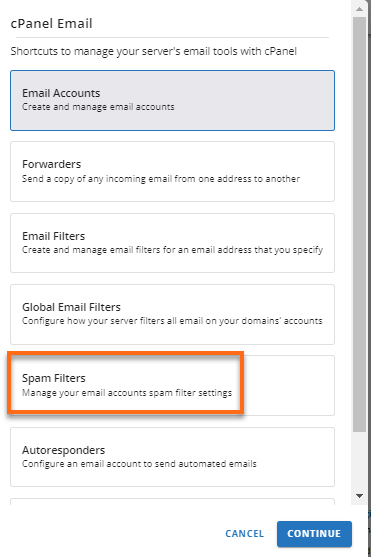Click 'Configure how your server filters all email' text
The width and height of the screenshot is (371, 557).
172,321
